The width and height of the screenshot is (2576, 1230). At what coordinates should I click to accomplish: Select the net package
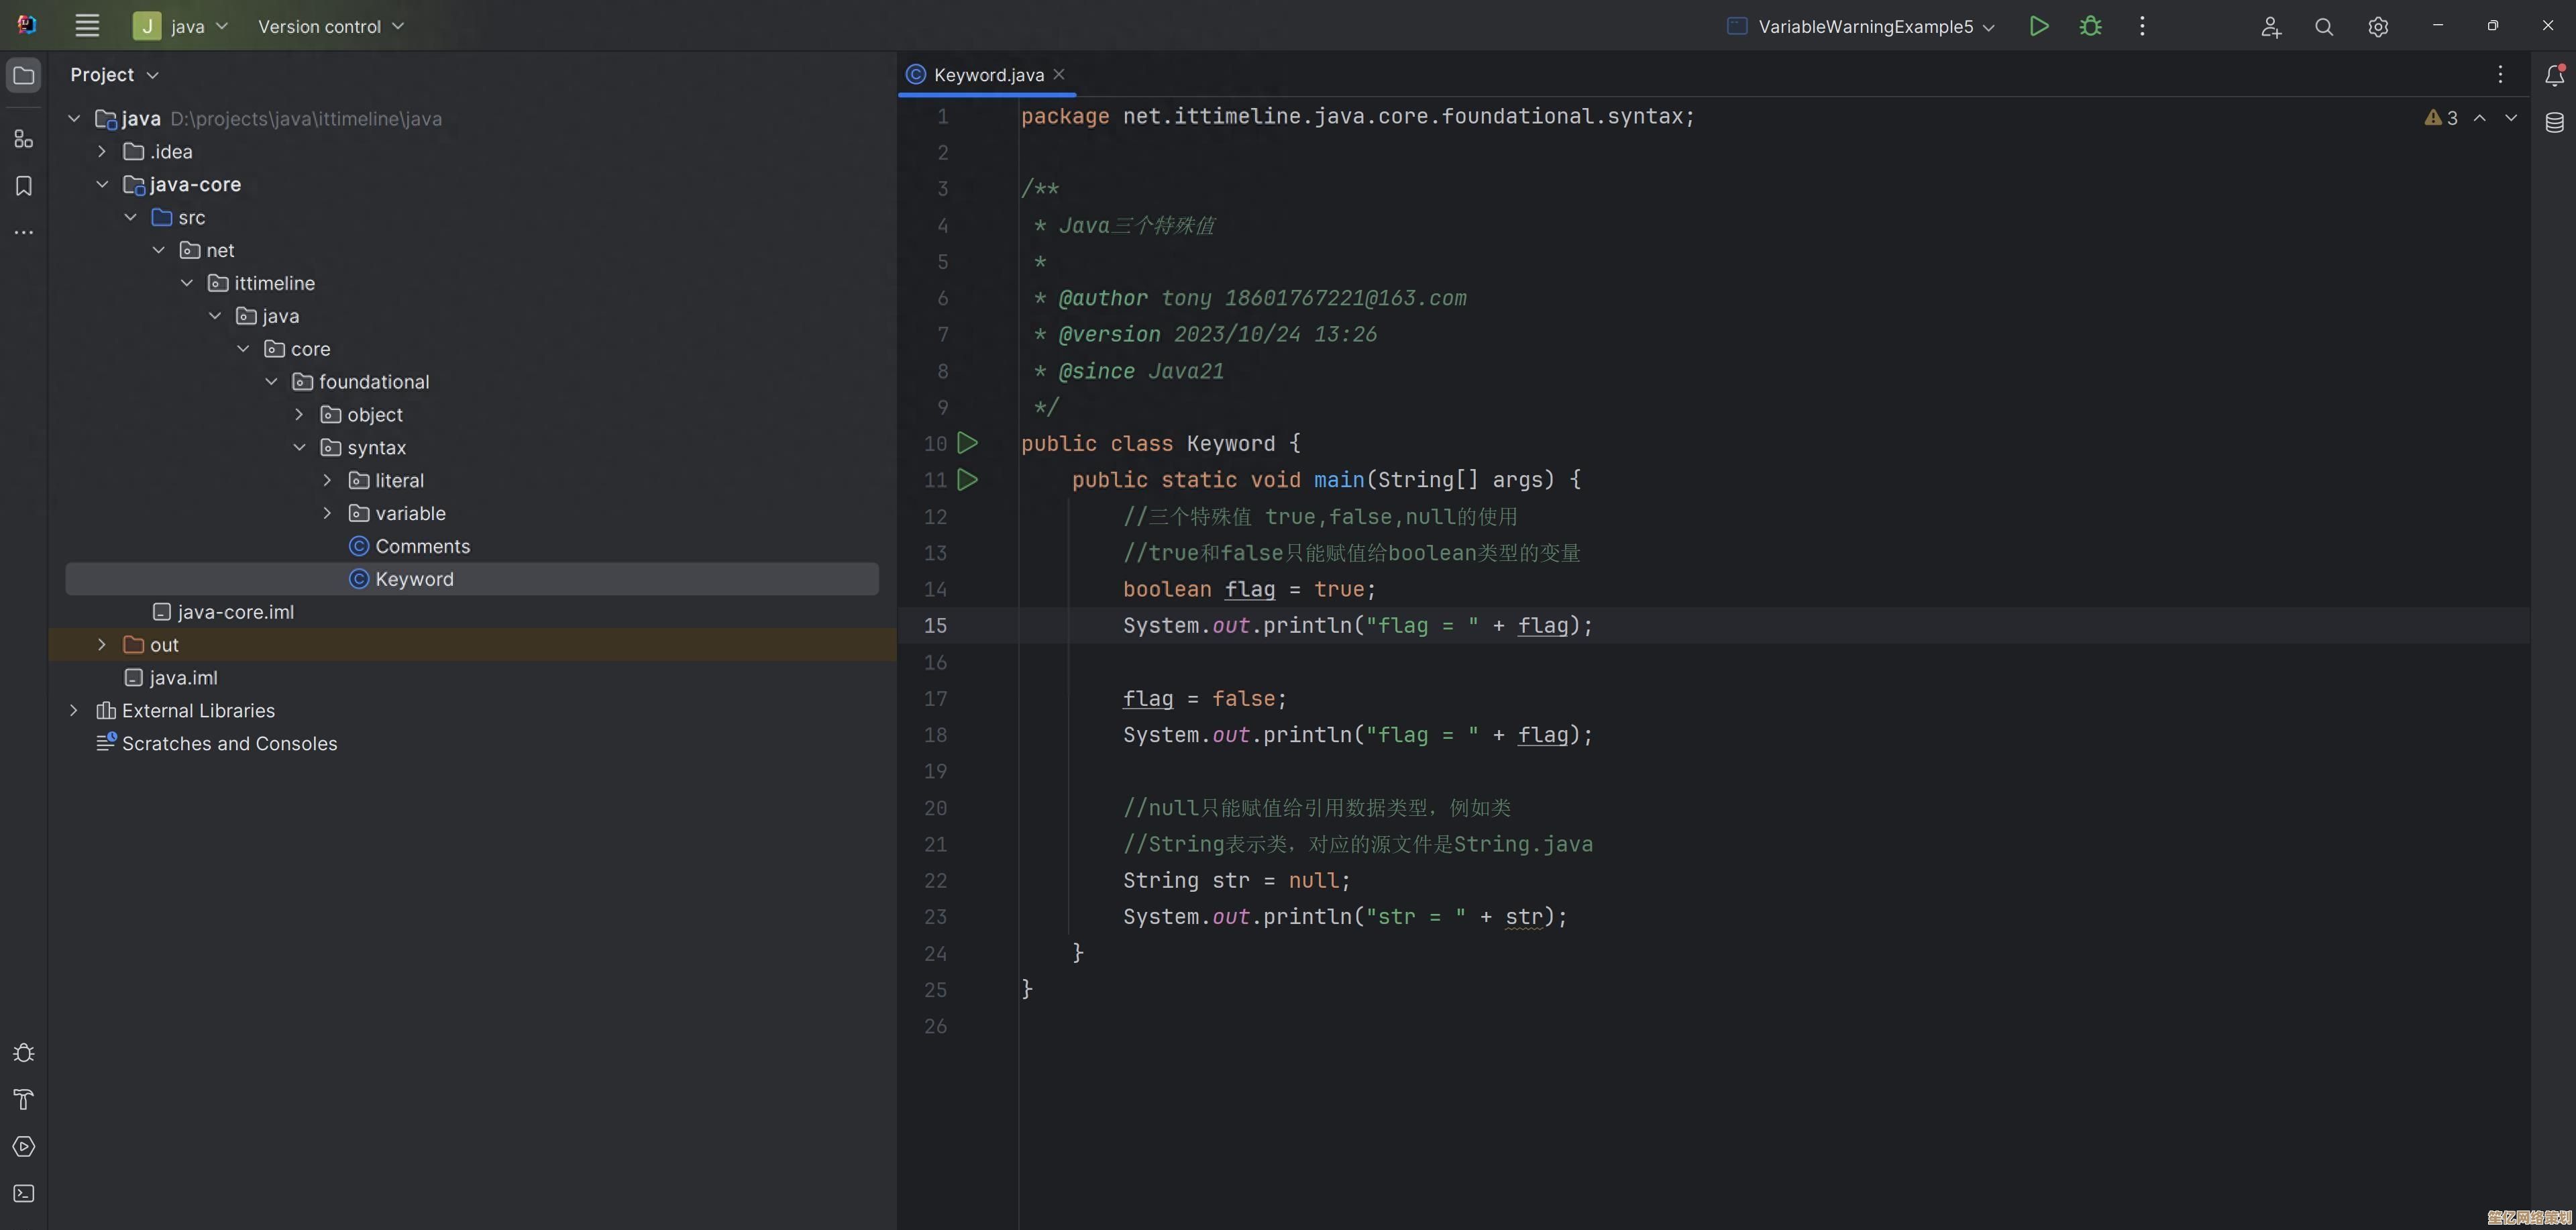point(220,250)
